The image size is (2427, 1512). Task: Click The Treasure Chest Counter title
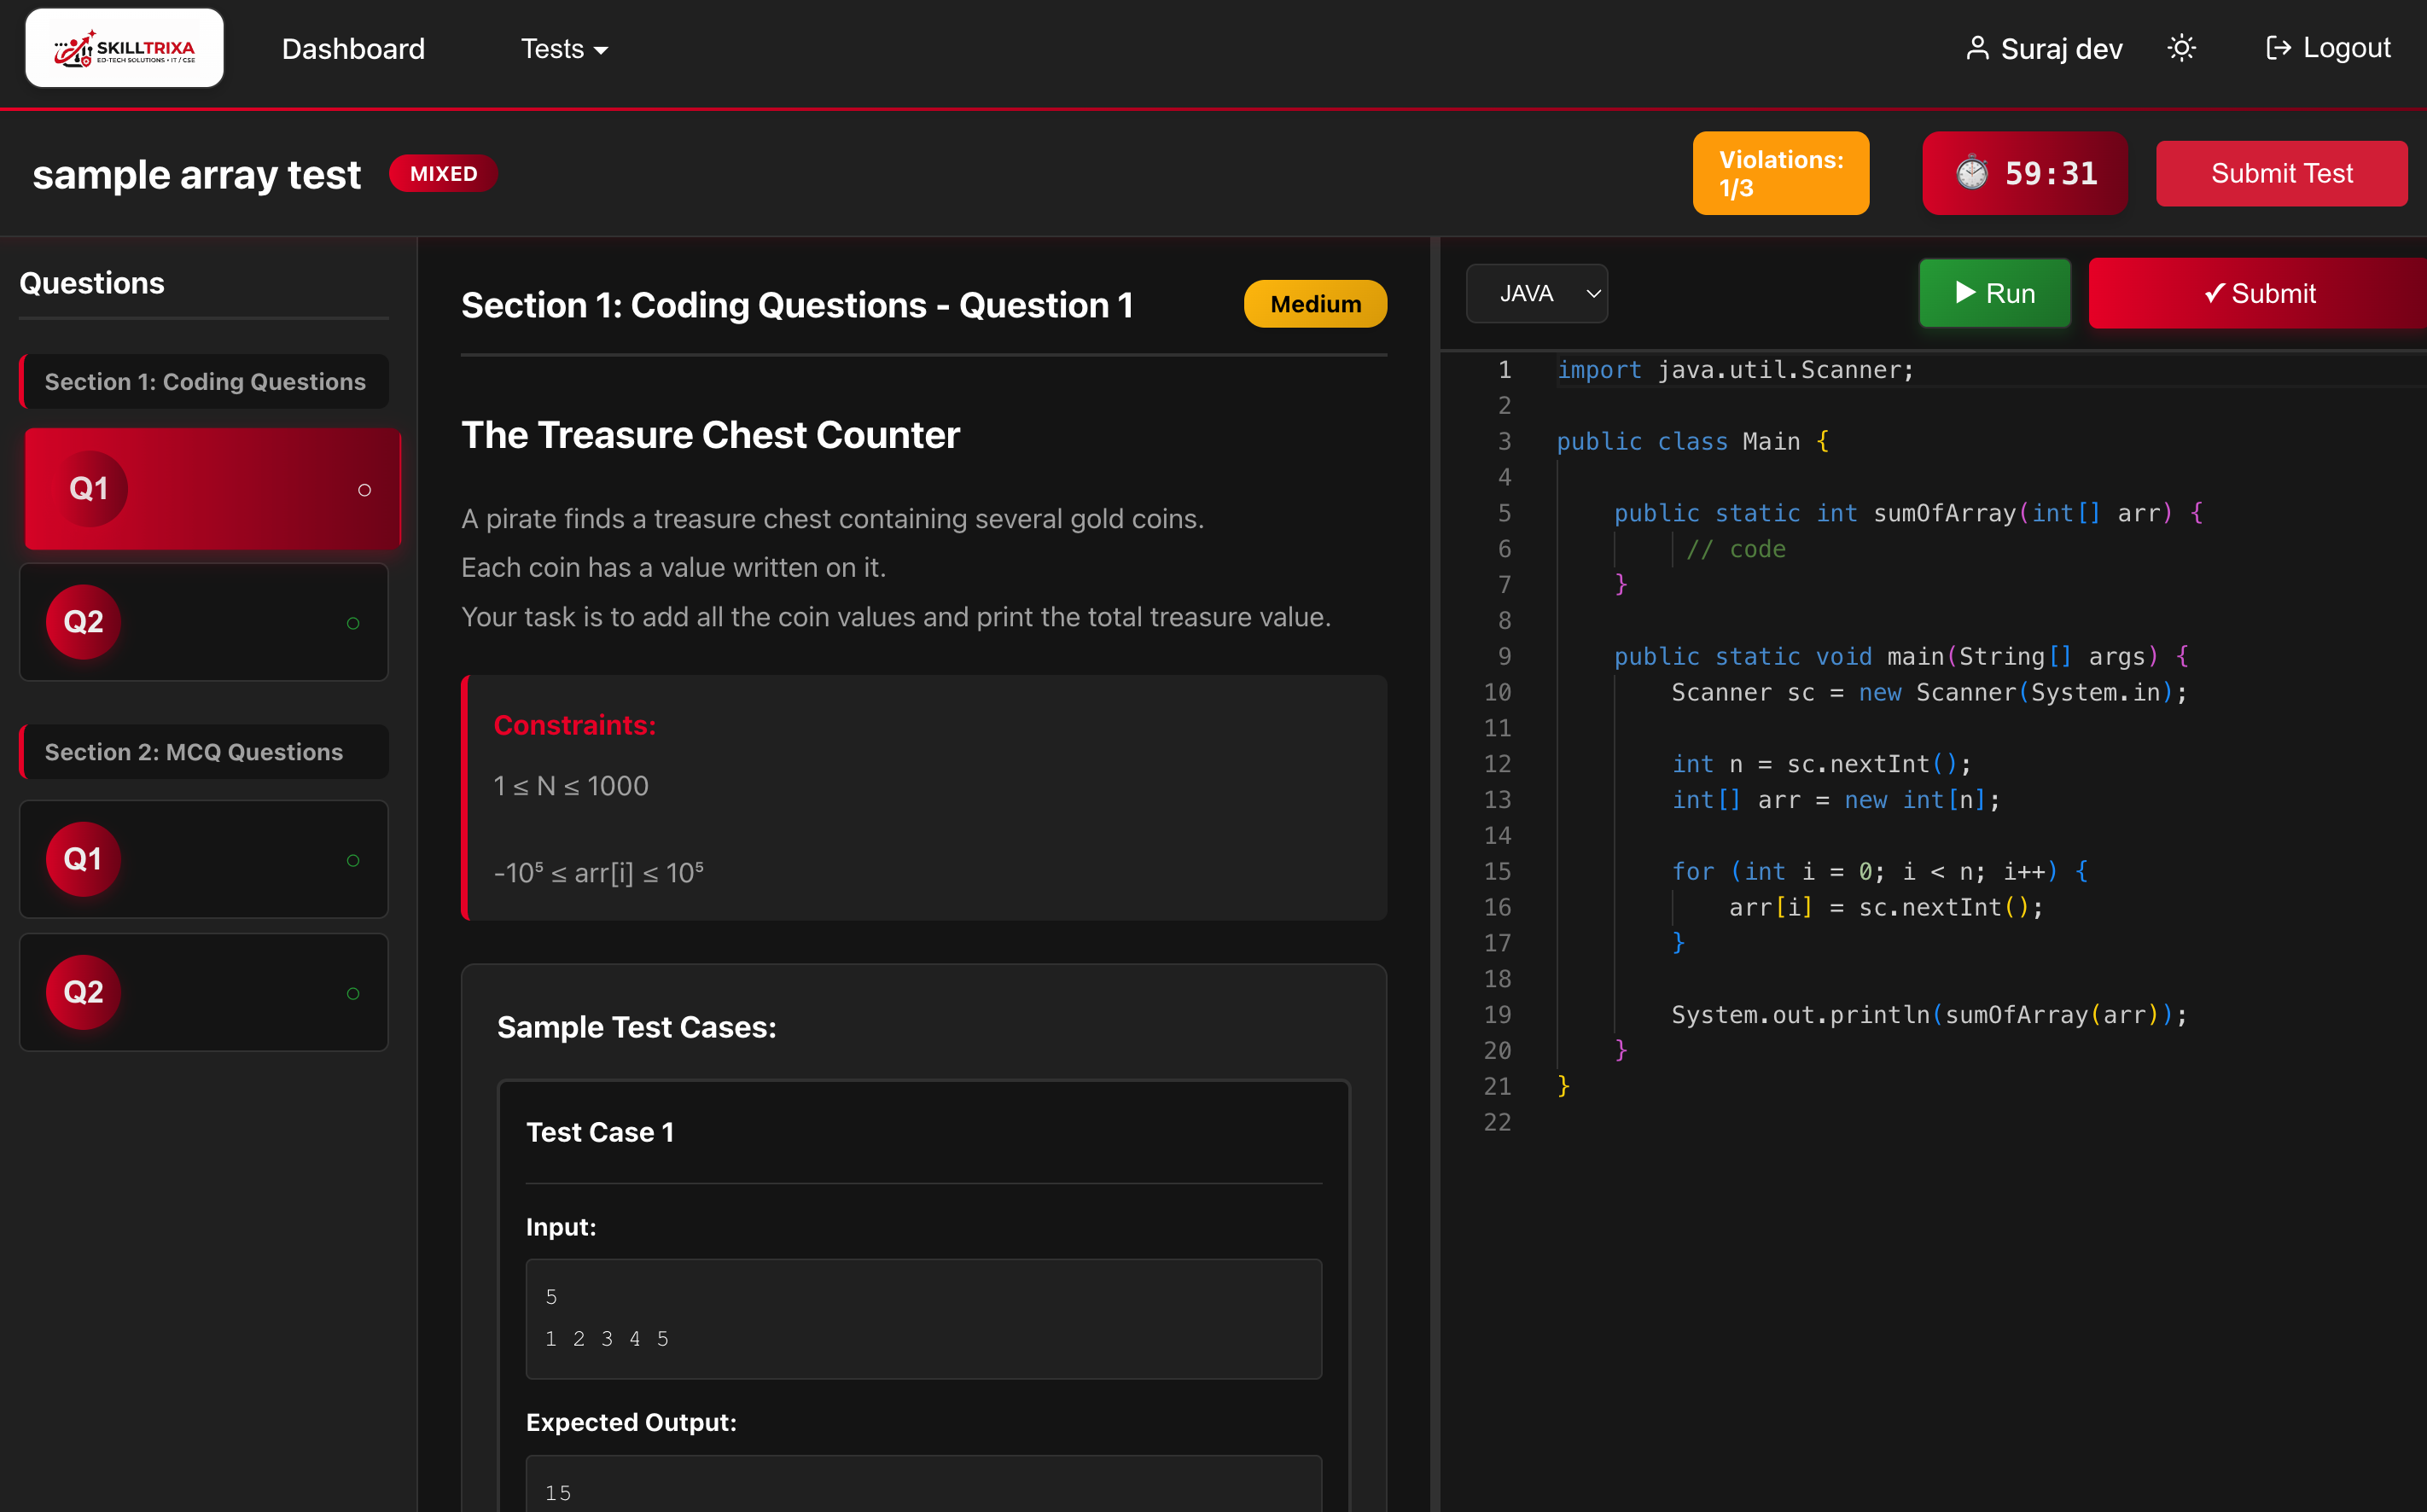[710, 435]
